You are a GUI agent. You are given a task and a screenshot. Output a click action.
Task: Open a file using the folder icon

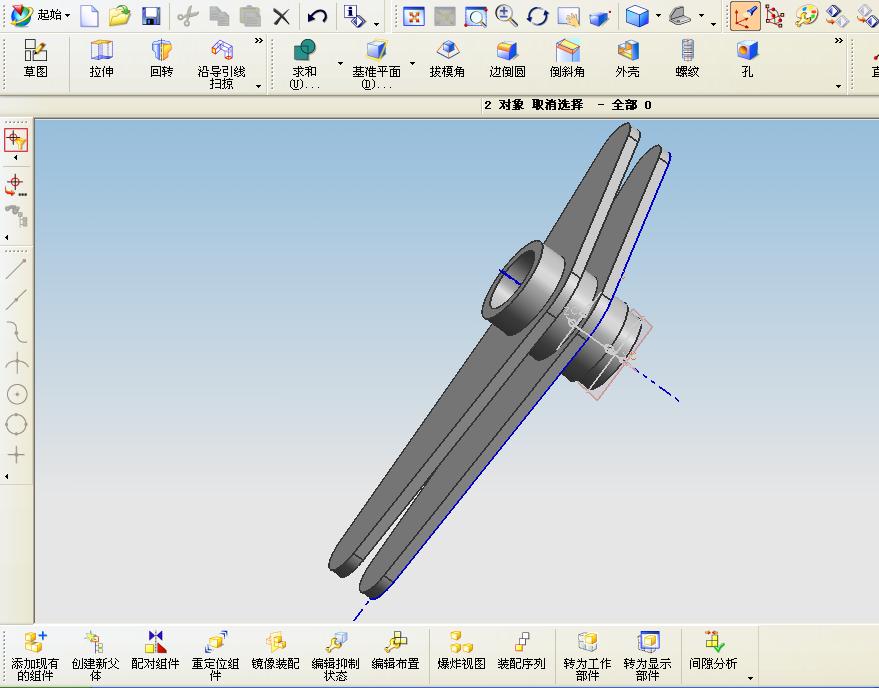point(119,16)
